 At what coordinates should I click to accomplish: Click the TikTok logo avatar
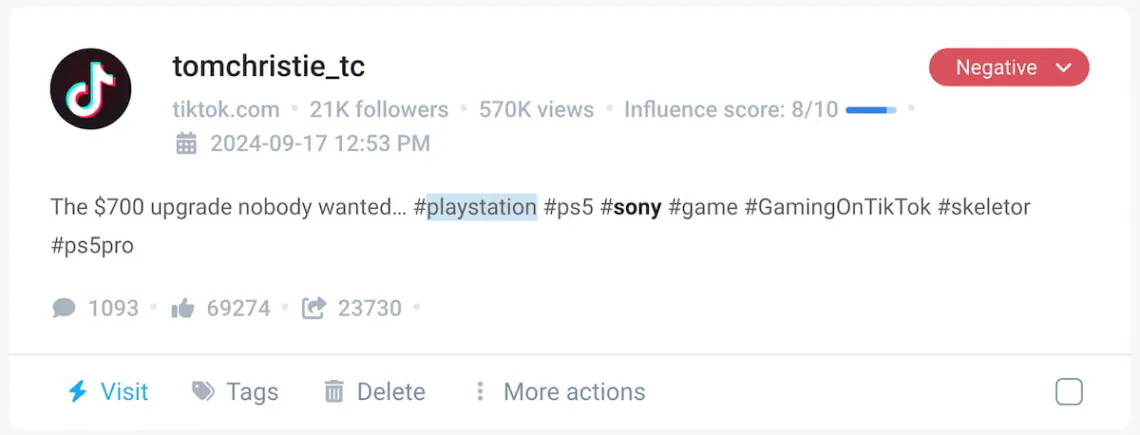pyautogui.click(x=91, y=89)
